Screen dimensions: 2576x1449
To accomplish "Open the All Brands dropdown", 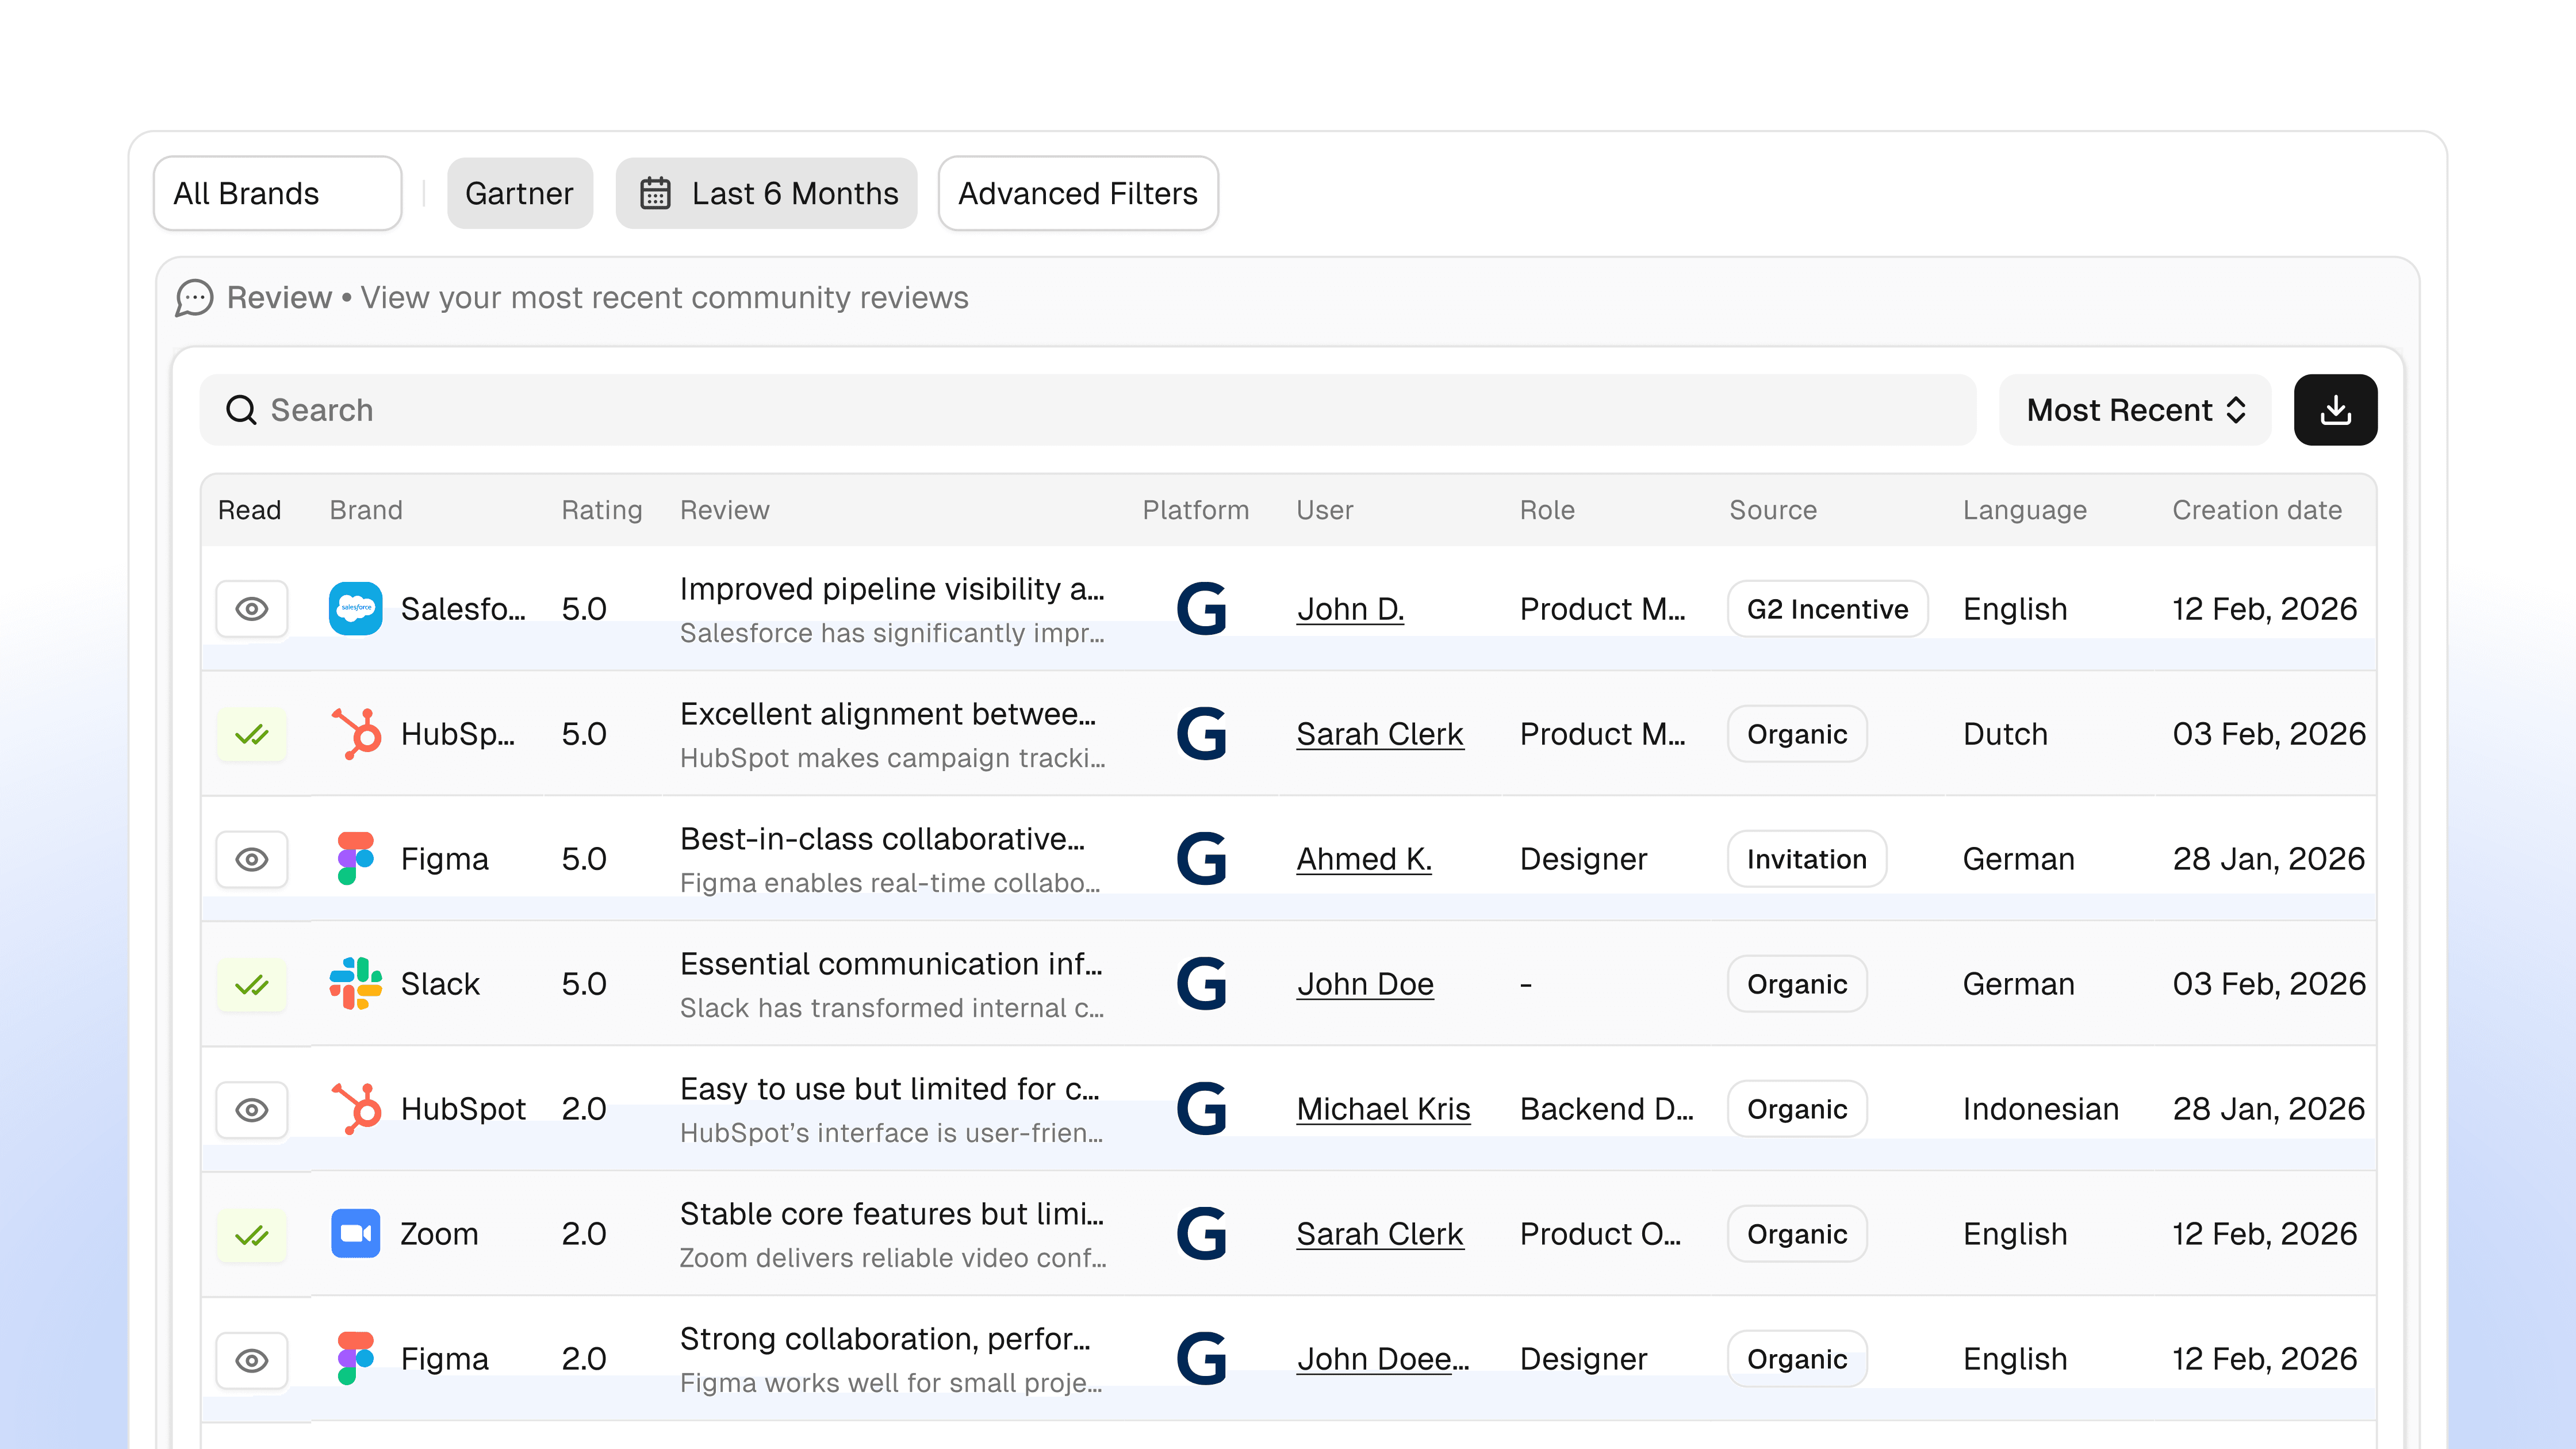I will pyautogui.click(x=277, y=193).
